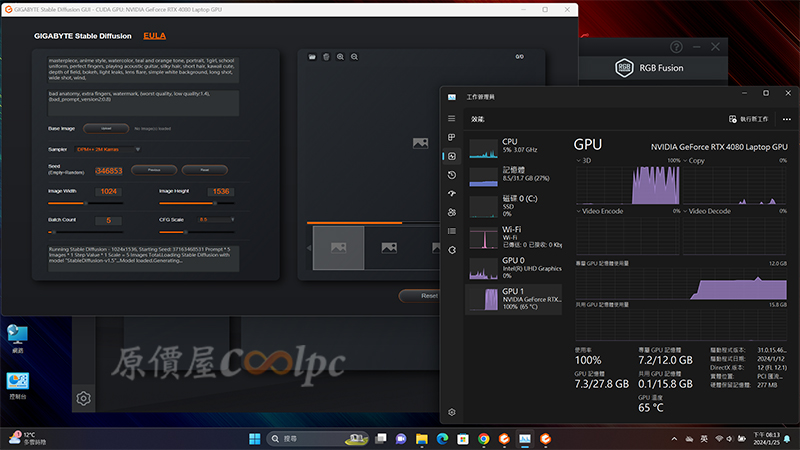Open Task Manager settings gear
The image size is (800, 450).
pyautogui.click(x=452, y=412)
